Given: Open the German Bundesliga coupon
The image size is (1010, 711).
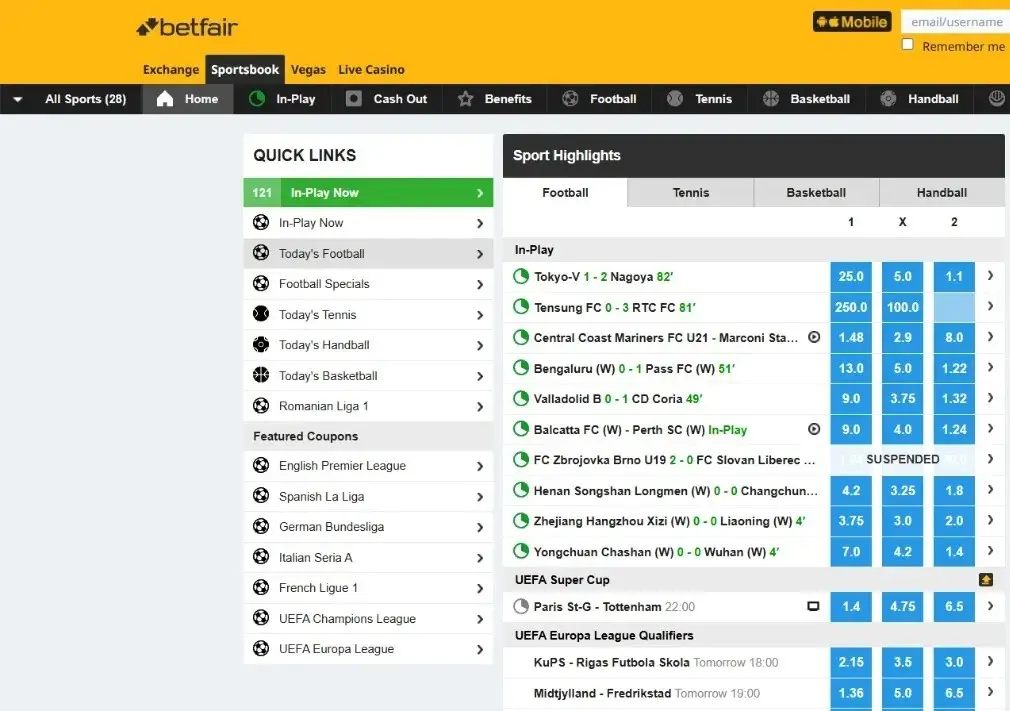Looking at the screenshot, I should (368, 527).
